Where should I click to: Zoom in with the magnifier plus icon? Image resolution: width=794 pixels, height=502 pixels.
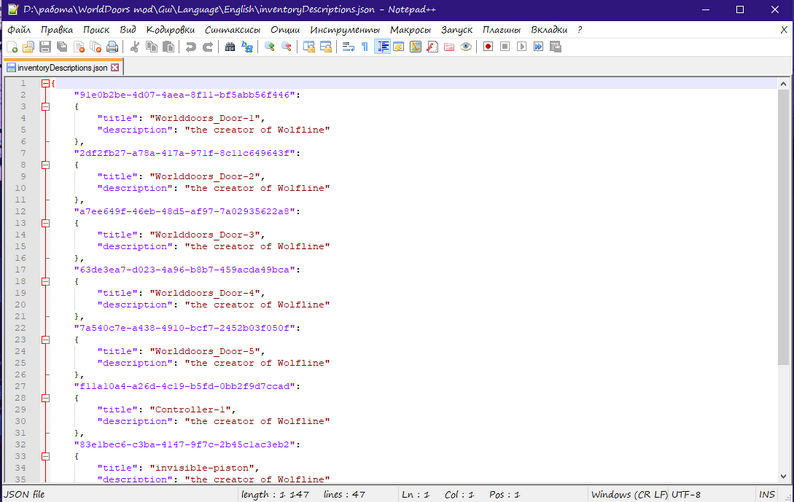point(269,47)
